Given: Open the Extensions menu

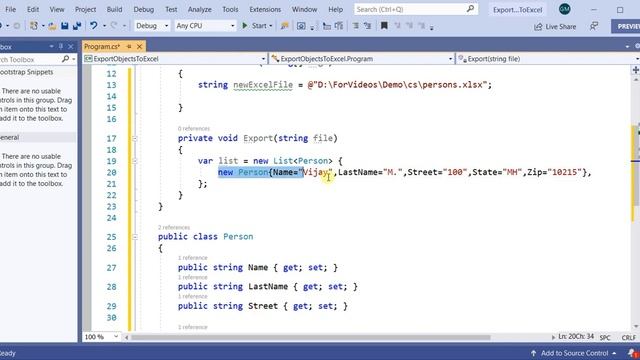Looking at the screenshot, I should point(265,9).
